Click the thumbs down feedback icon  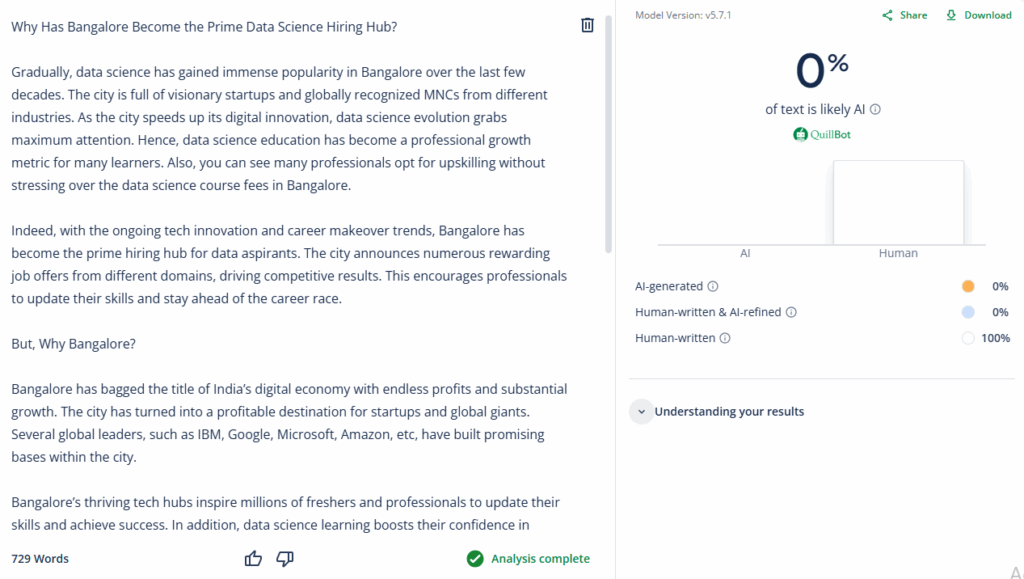point(285,559)
